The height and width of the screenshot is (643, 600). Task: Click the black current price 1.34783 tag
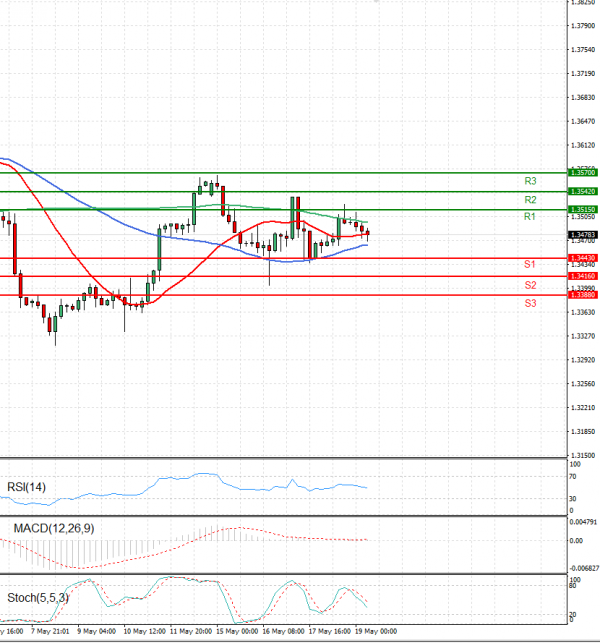click(583, 235)
